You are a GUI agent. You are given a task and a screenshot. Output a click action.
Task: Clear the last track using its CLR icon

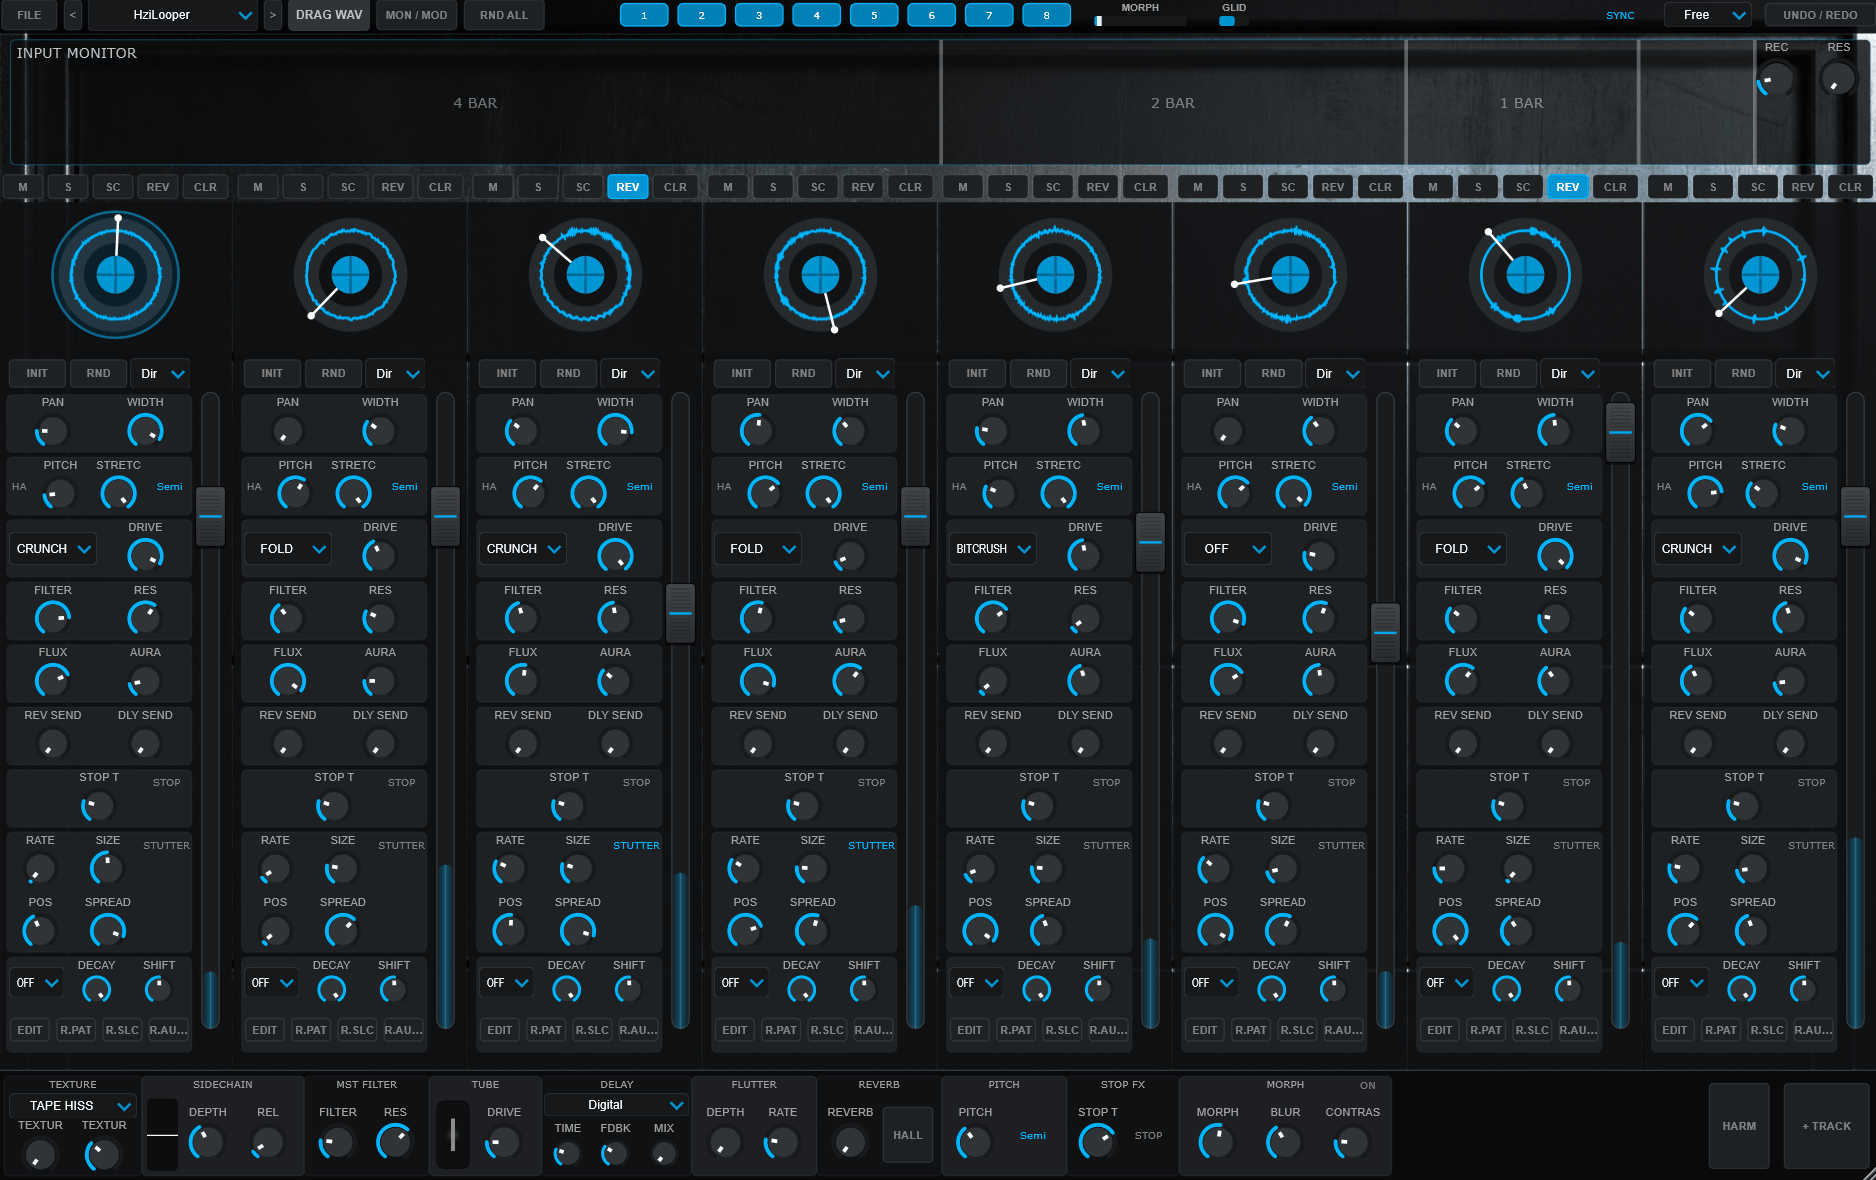[1850, 186]
